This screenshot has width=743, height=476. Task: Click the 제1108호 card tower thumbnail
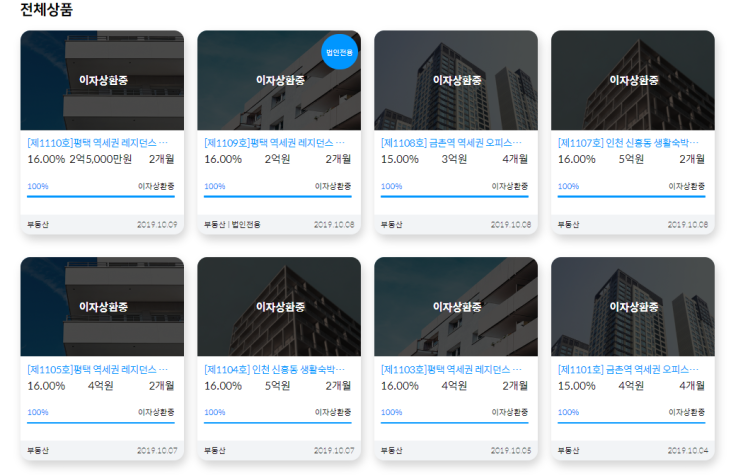[x=456, y=81]
